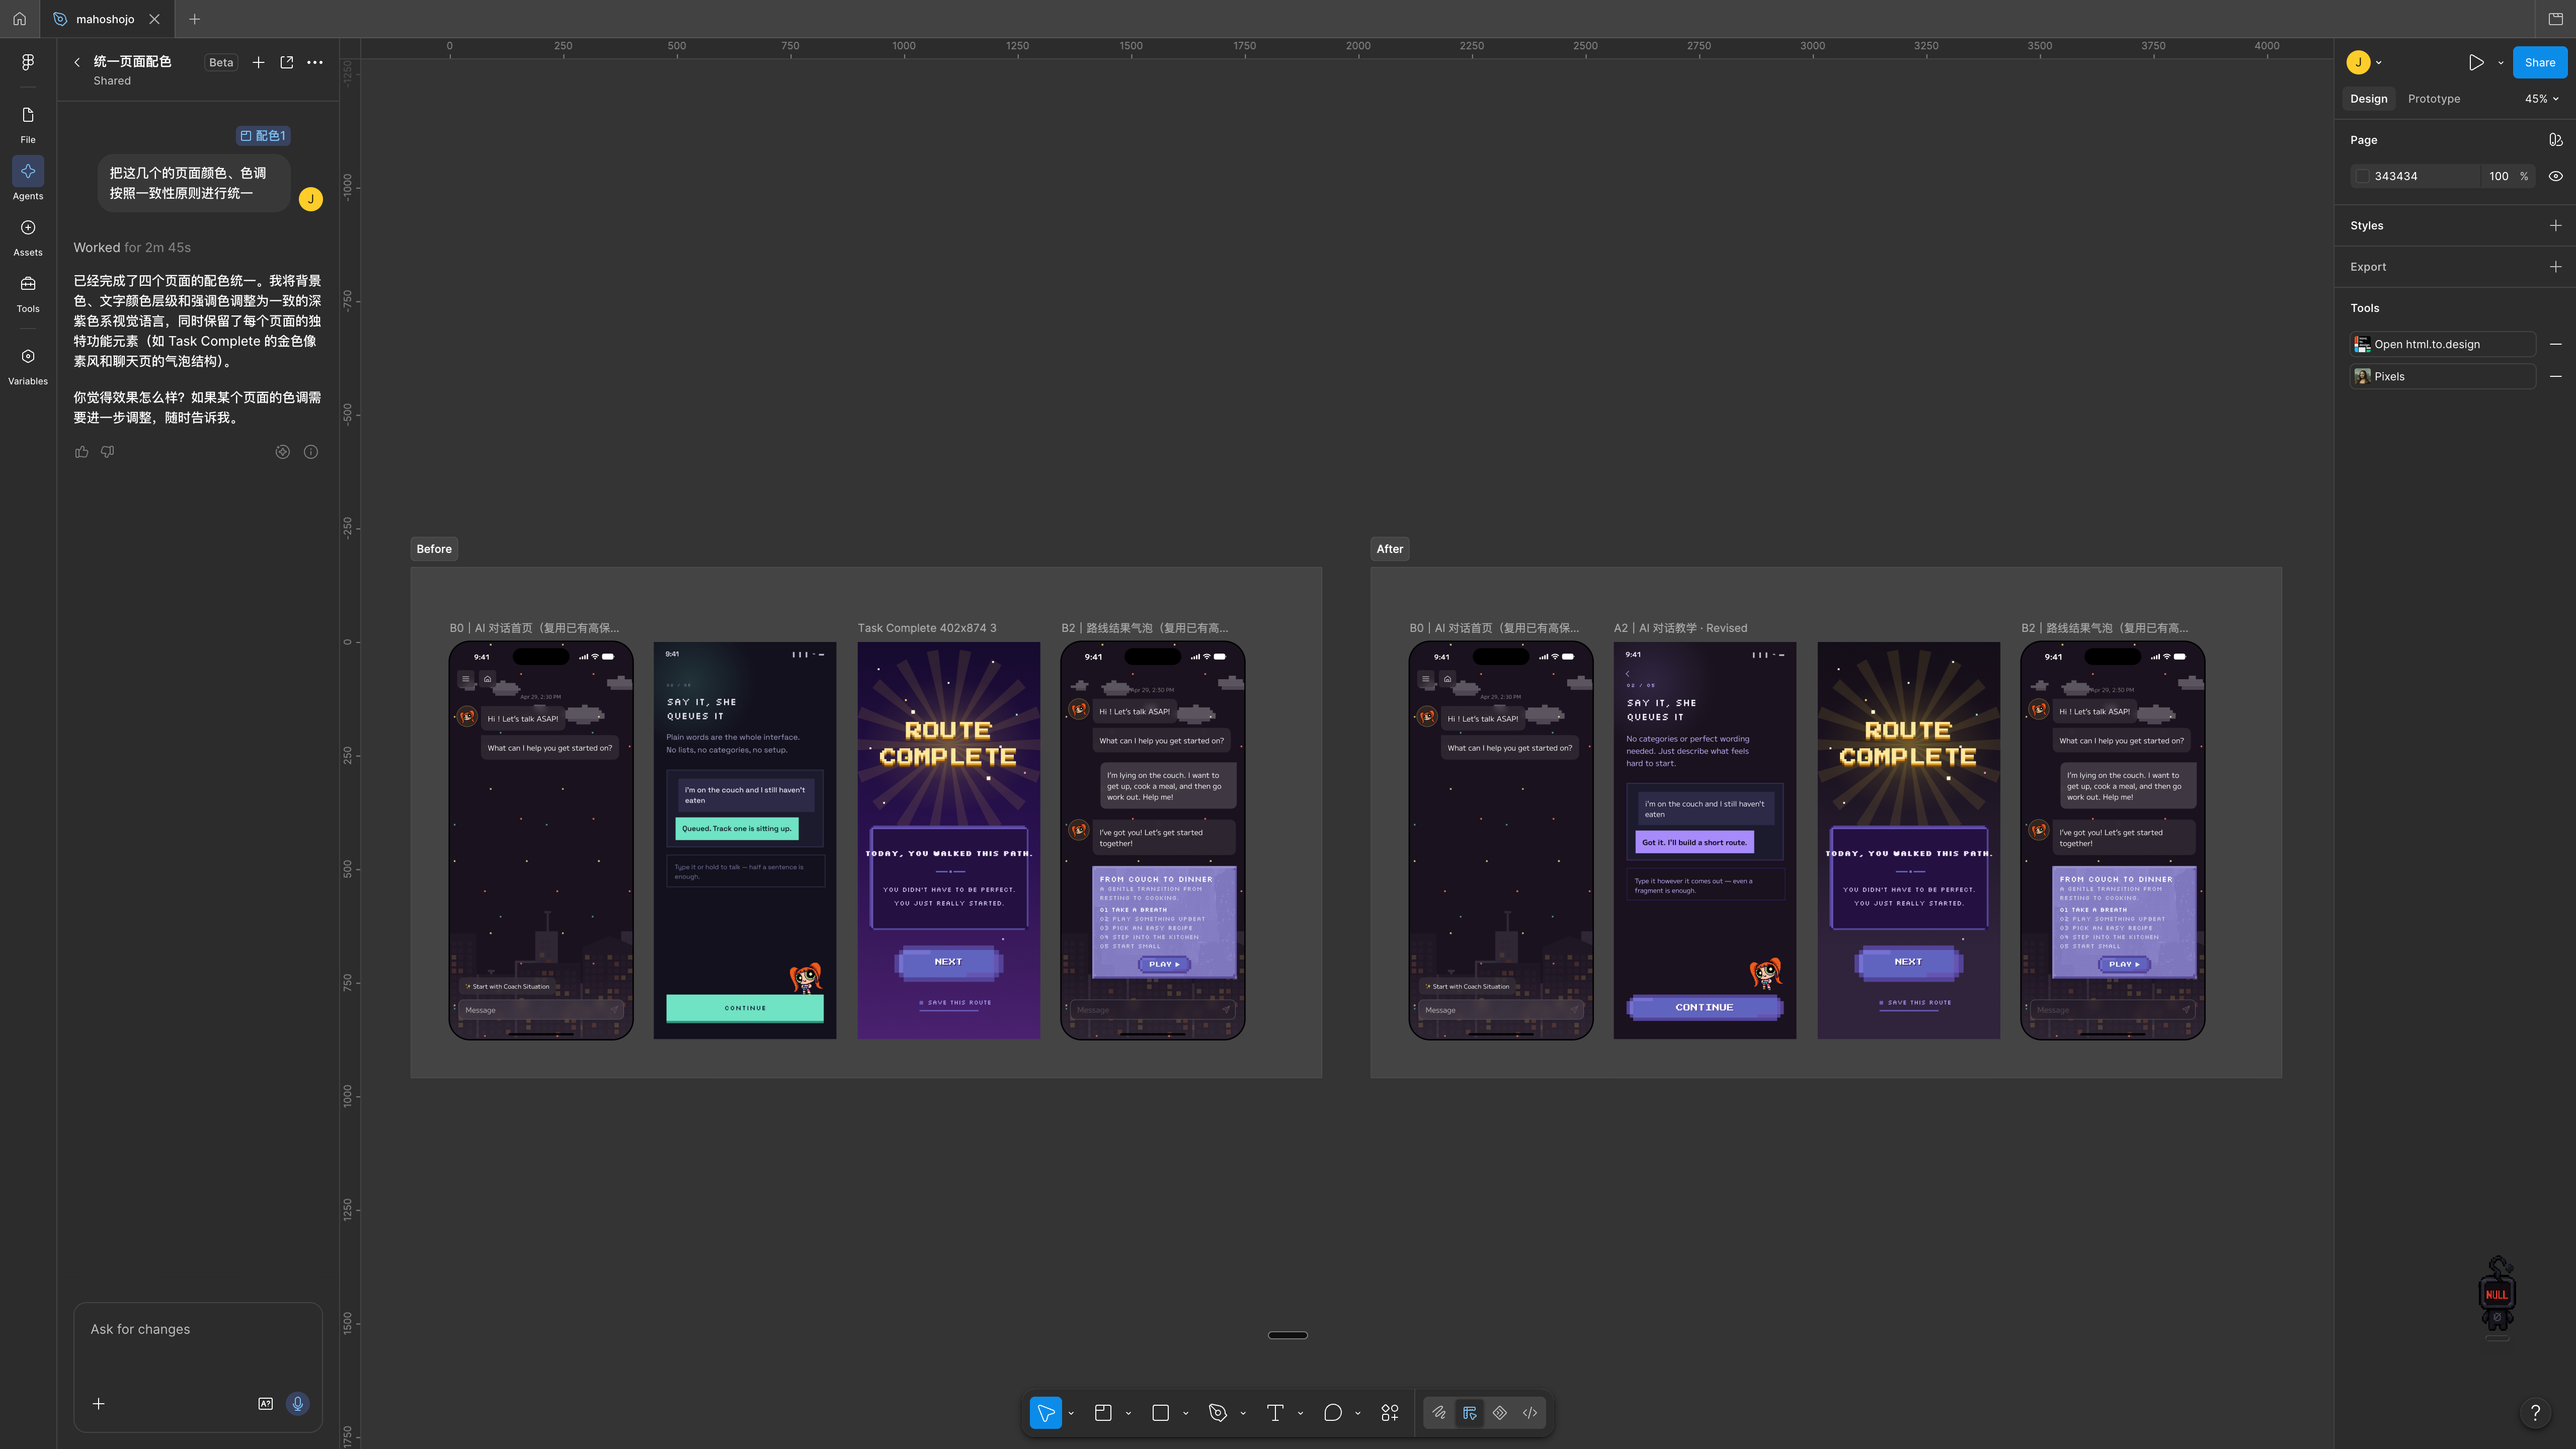Expand the 'Worked for 2m 45s' details
The width and height of the screenshot is (2576, 1449).
tap(132, 248)
